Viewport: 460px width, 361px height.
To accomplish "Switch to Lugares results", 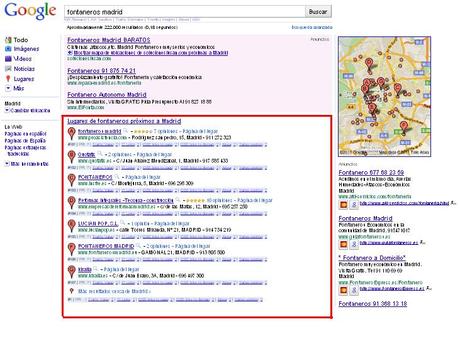I will click(24, 79).
